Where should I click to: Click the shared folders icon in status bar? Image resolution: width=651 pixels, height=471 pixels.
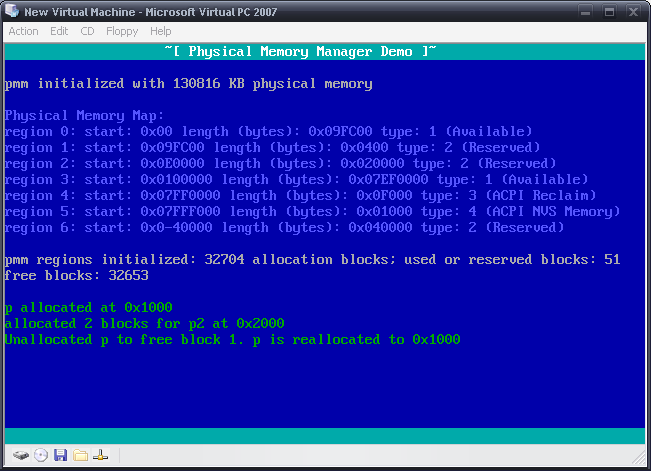click(81, 456)
